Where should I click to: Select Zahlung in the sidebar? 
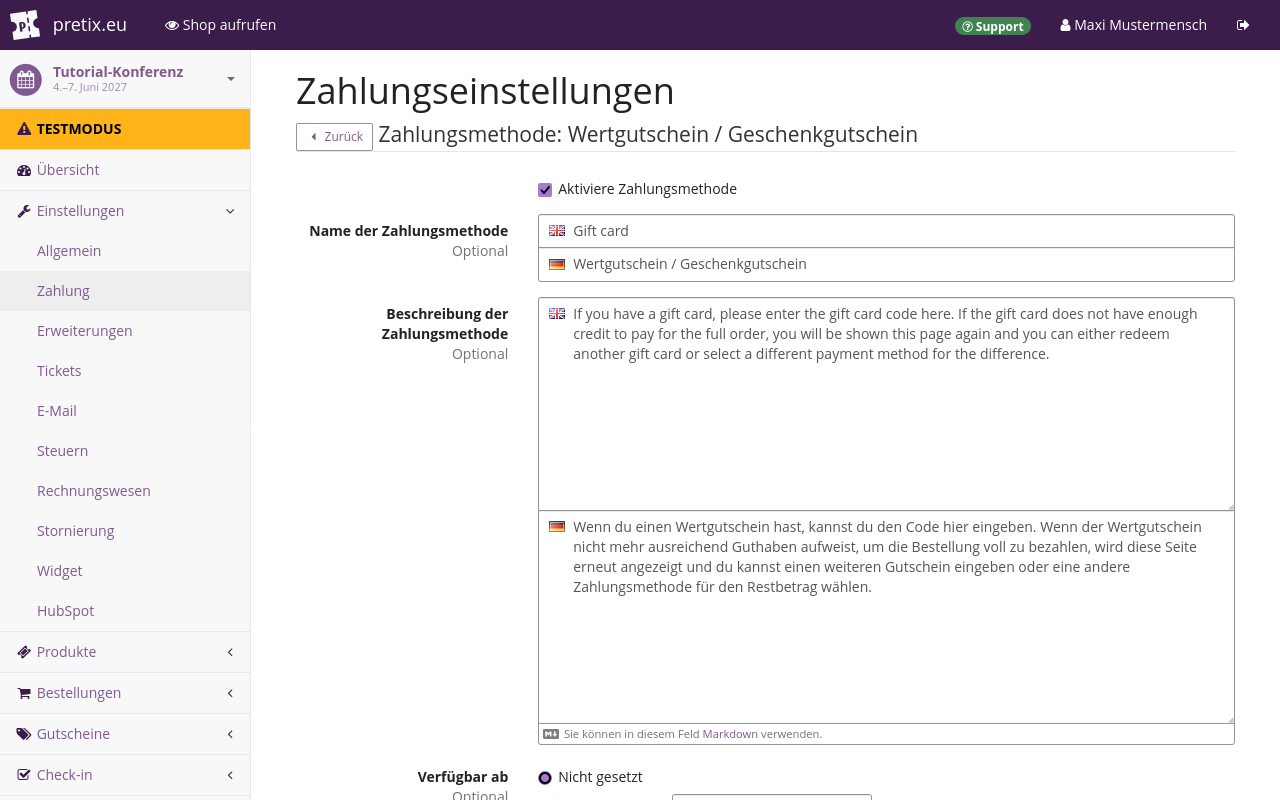point(125,291)
